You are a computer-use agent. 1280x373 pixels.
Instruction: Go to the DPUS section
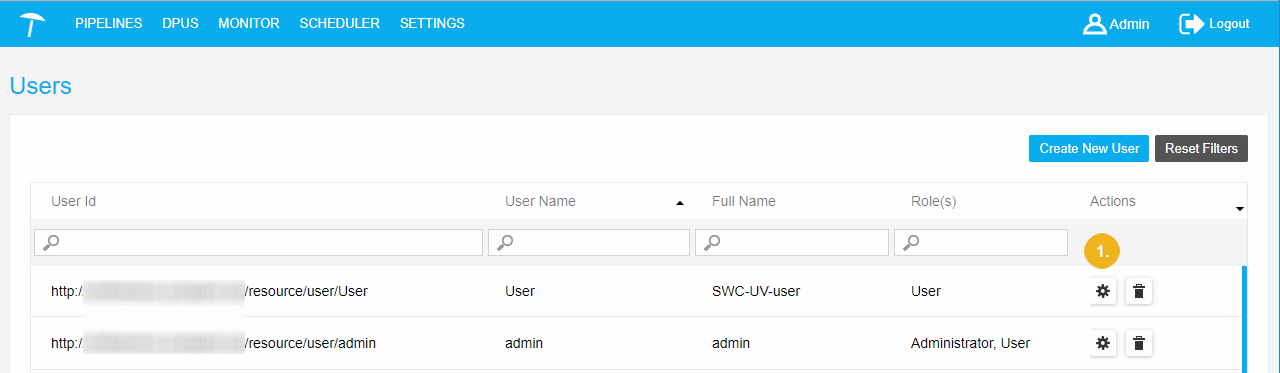[x=180, y=24]
